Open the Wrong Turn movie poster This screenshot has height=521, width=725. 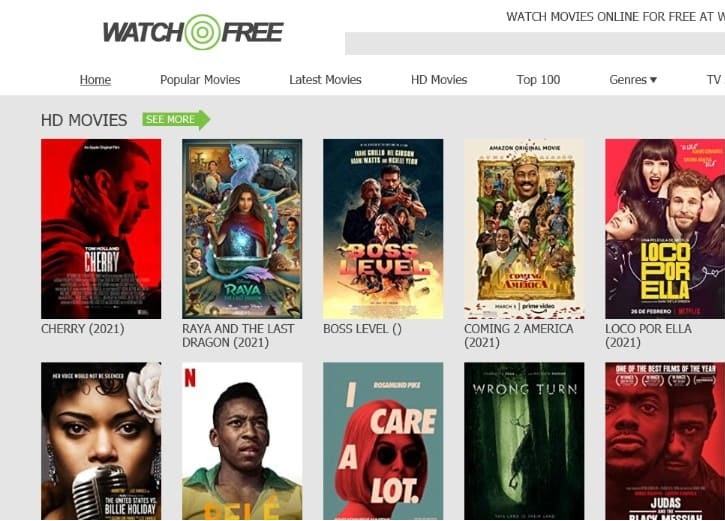pyautogui.click(x=524, y=441)
